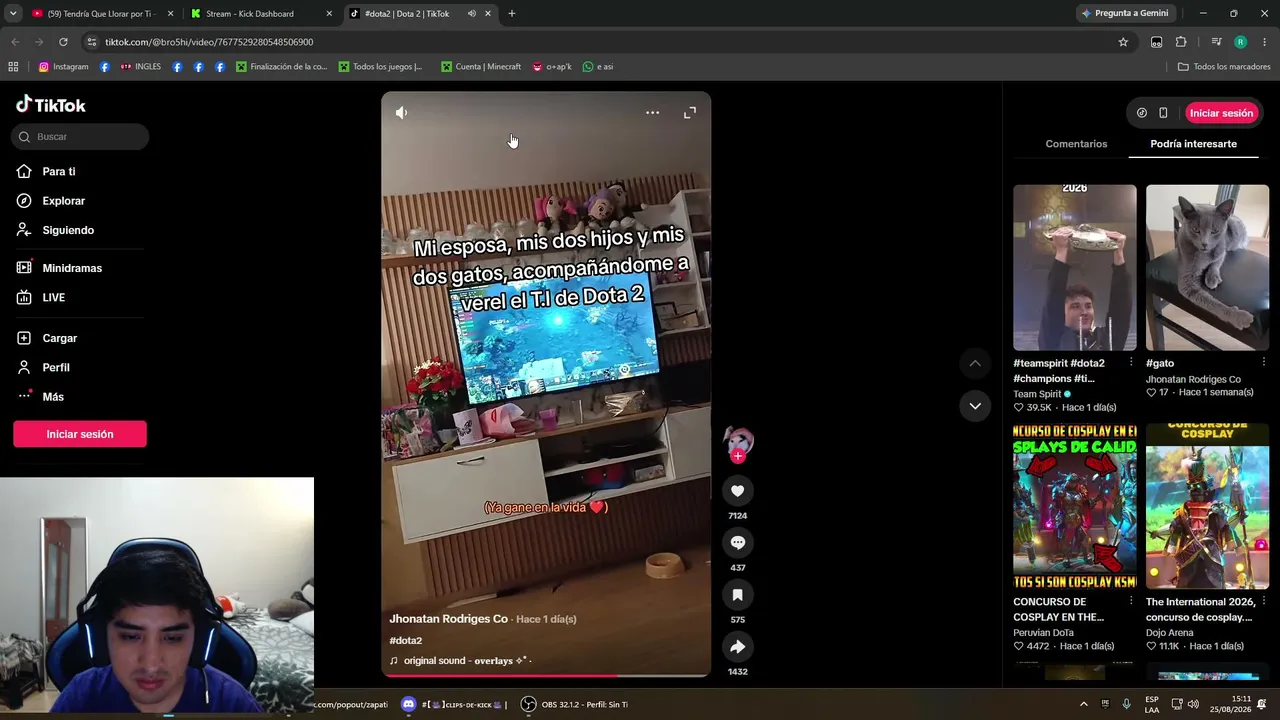Open Peruvian DoTa channel link
This screenshot has width=1280, height=720.
coord(1043,632)
